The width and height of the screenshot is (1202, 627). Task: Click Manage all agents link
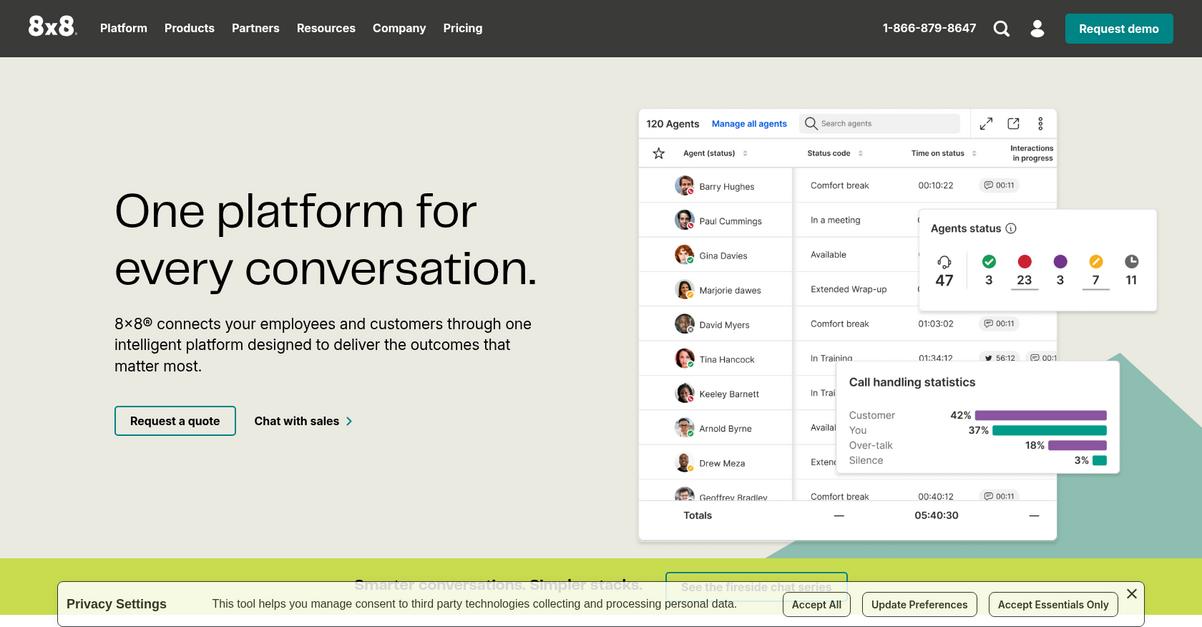[x=749, y=124]
